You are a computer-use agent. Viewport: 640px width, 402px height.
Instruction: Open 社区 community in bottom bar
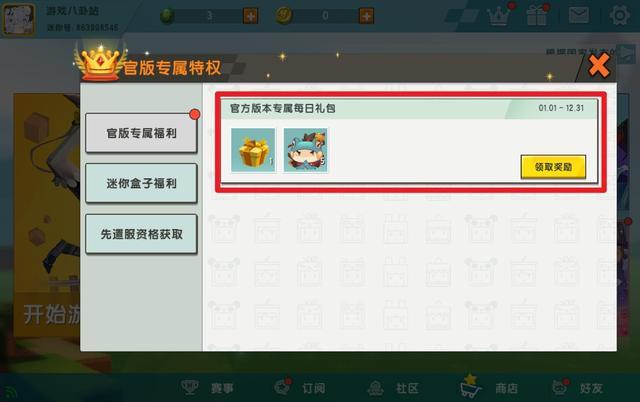coord(393,388)
